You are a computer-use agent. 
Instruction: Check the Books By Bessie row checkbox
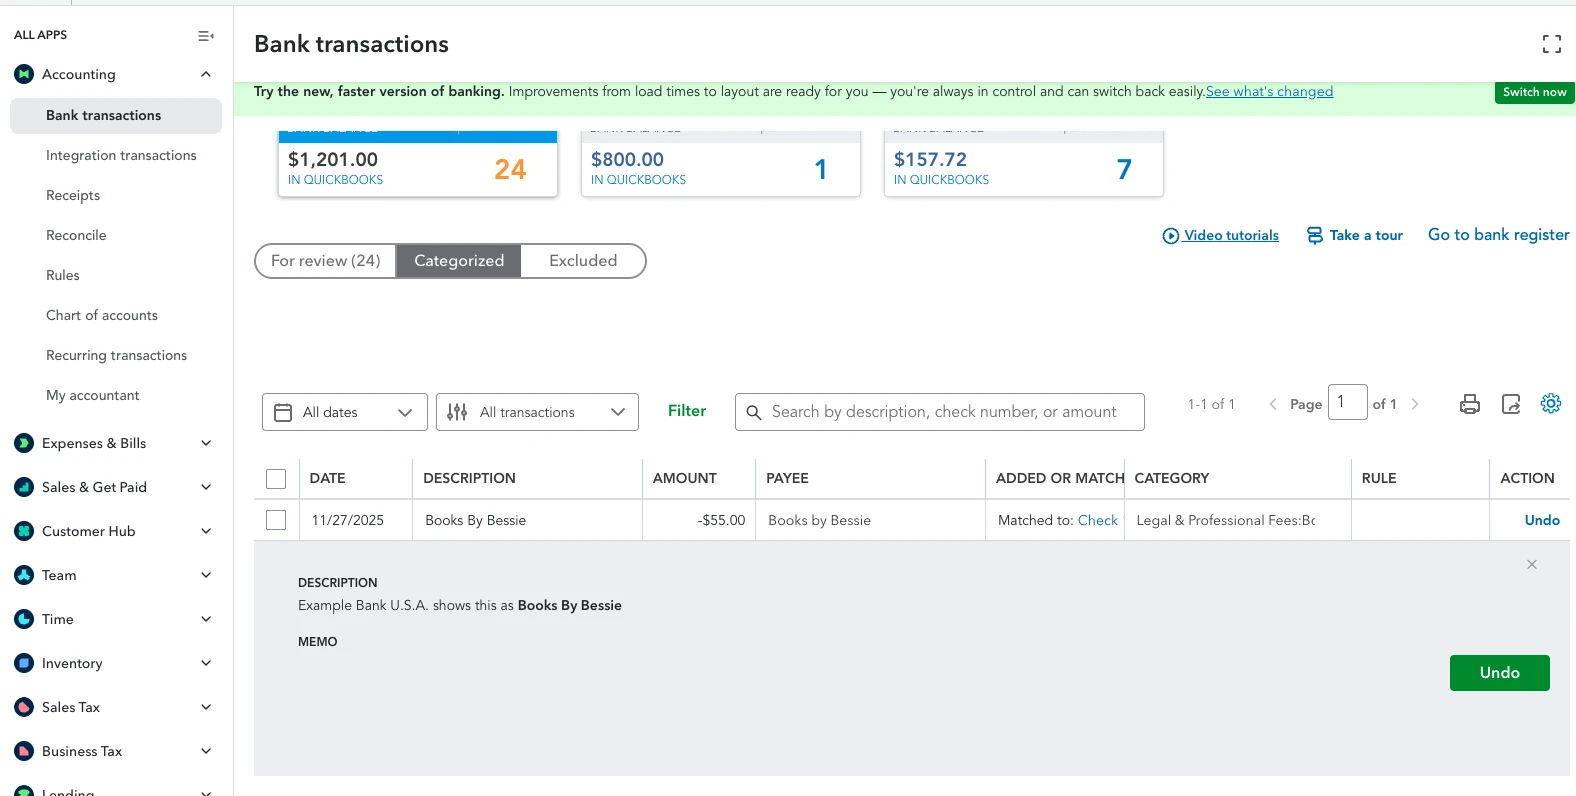pos(276,520)
